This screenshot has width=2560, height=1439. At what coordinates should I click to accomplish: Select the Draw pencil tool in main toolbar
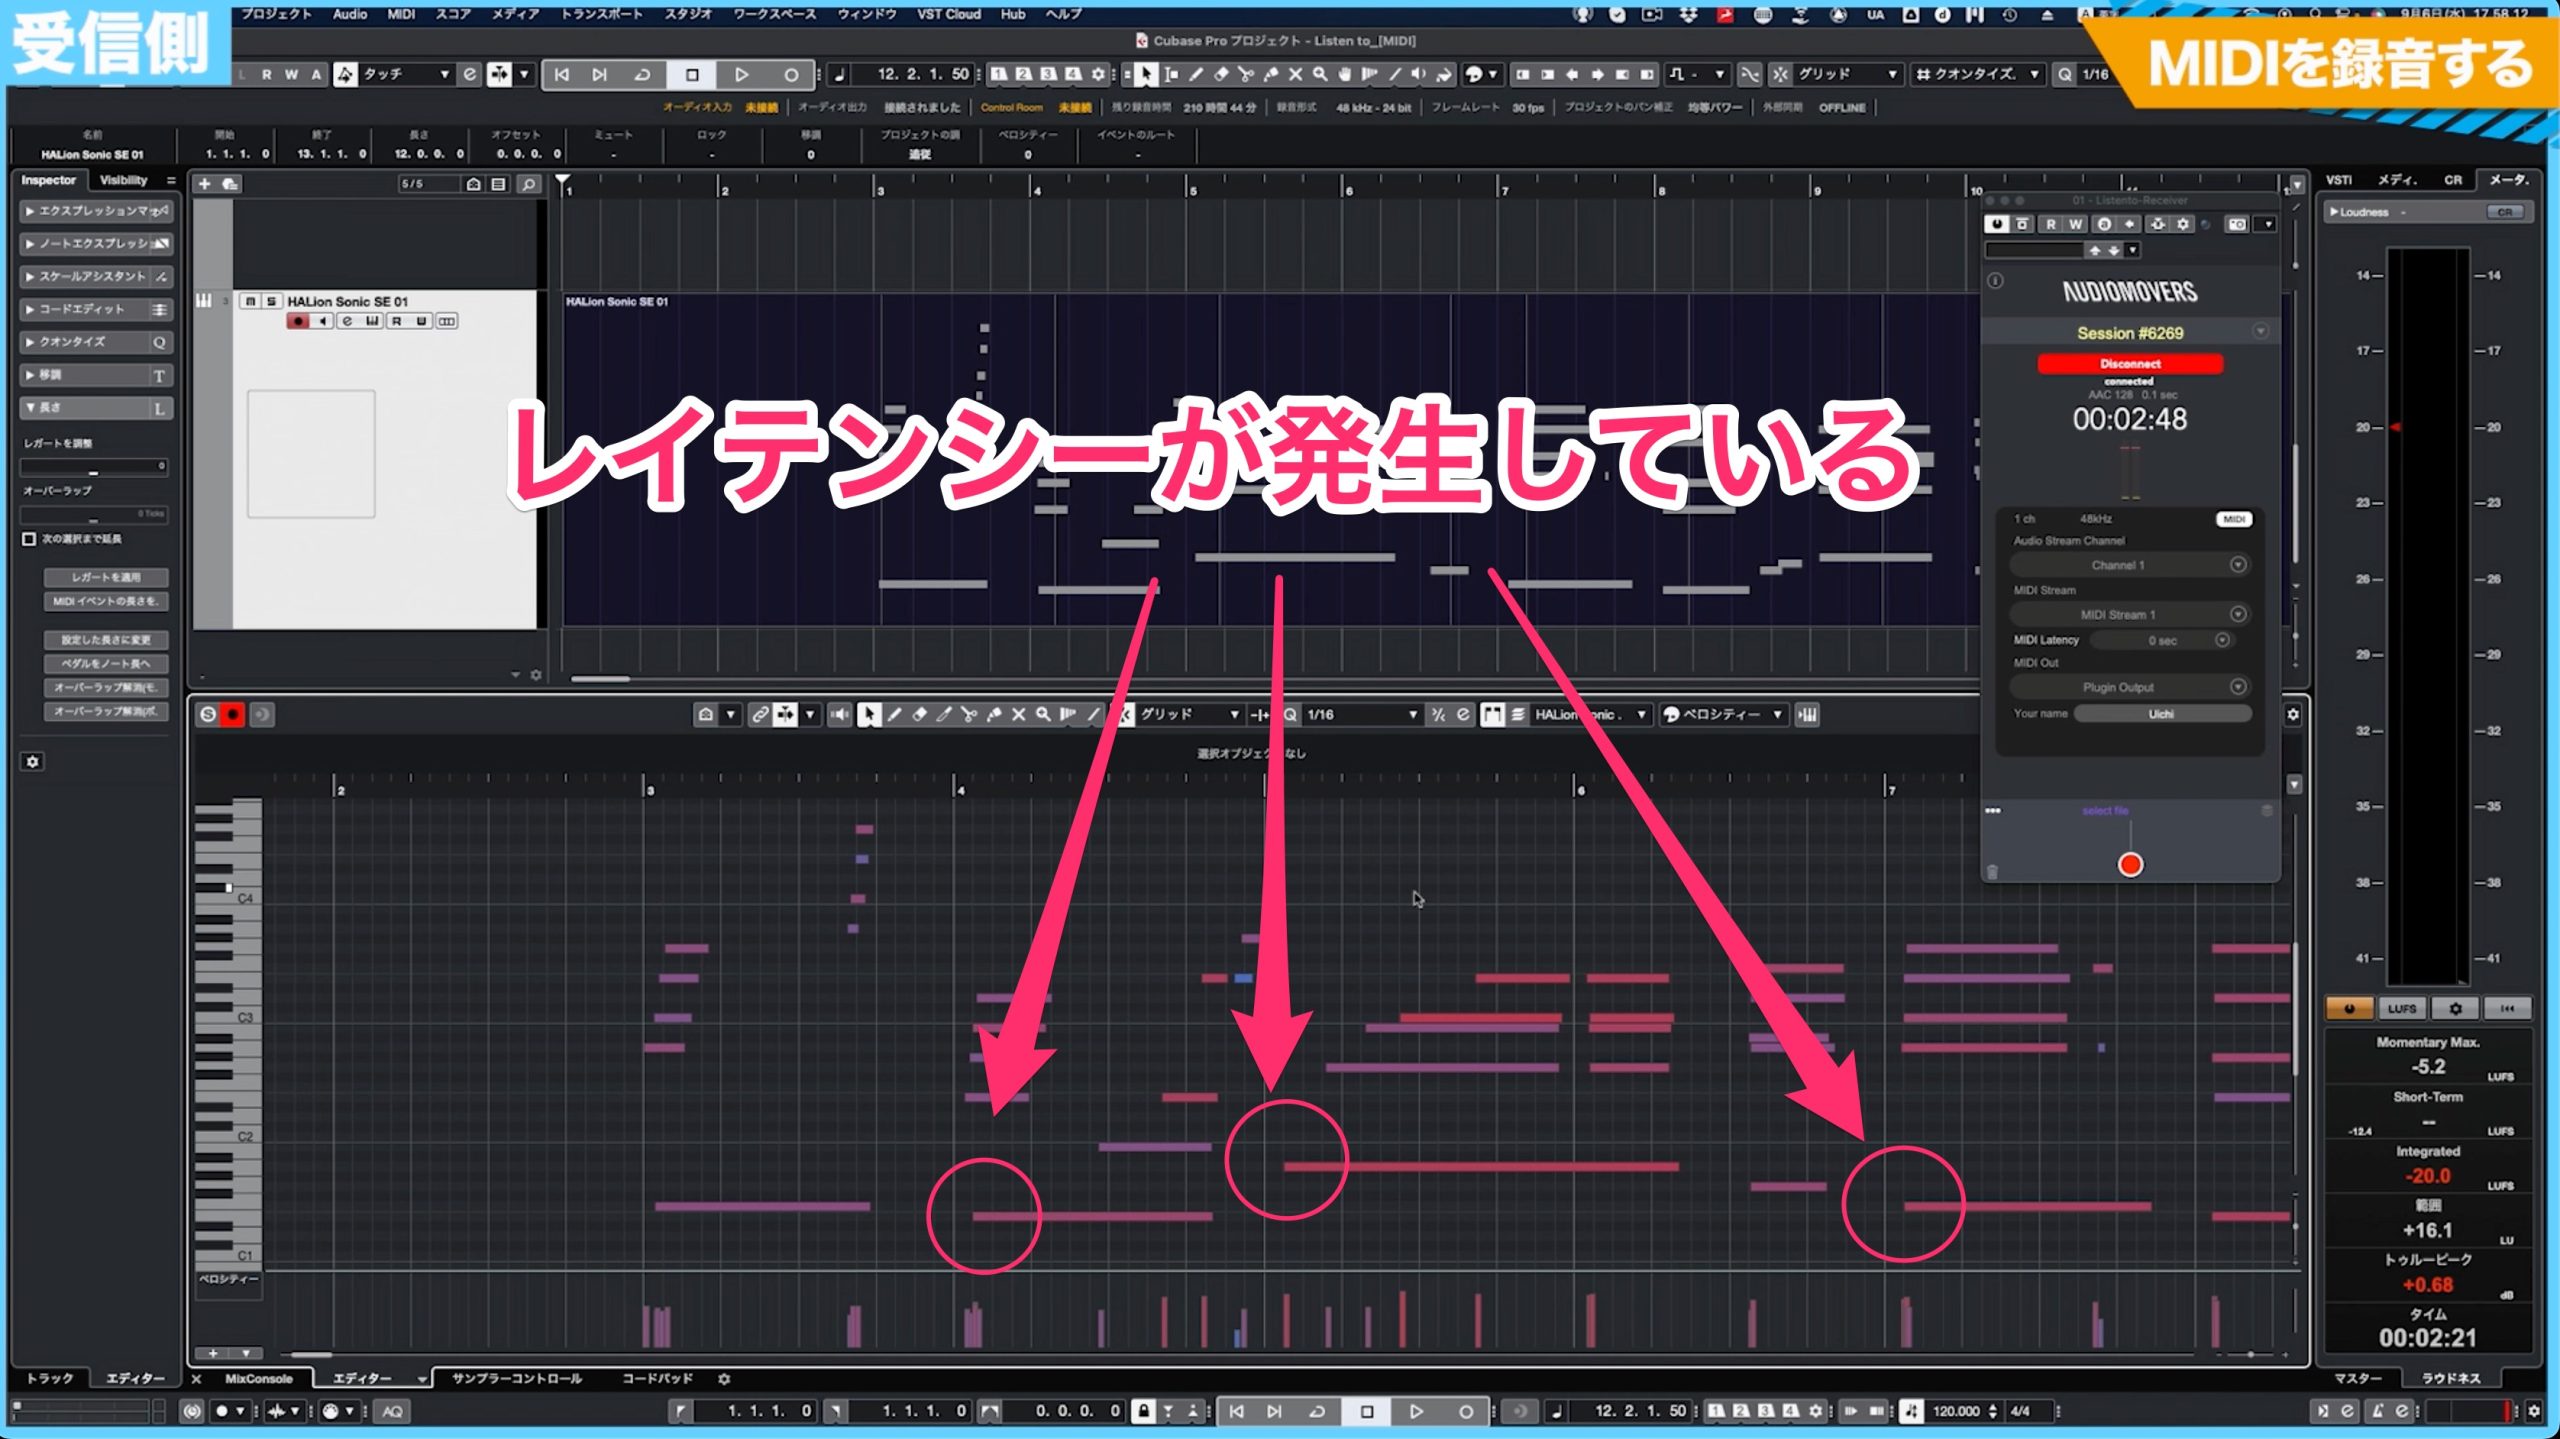pos(1196,74)
